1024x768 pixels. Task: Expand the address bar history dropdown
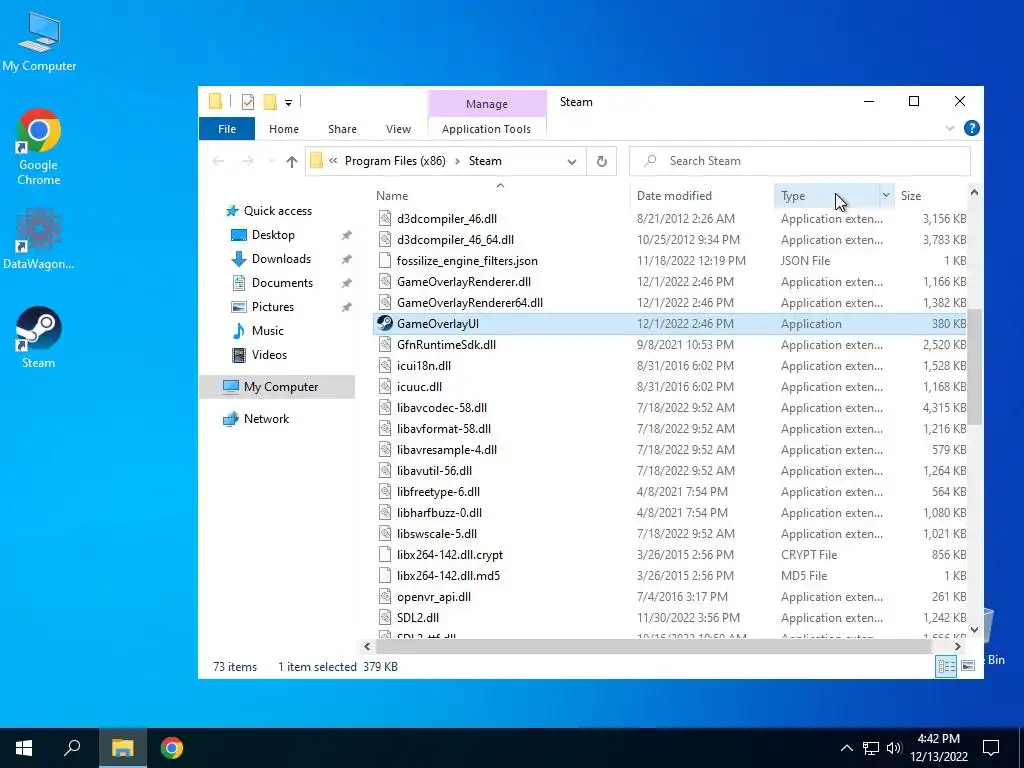(571, 161)
